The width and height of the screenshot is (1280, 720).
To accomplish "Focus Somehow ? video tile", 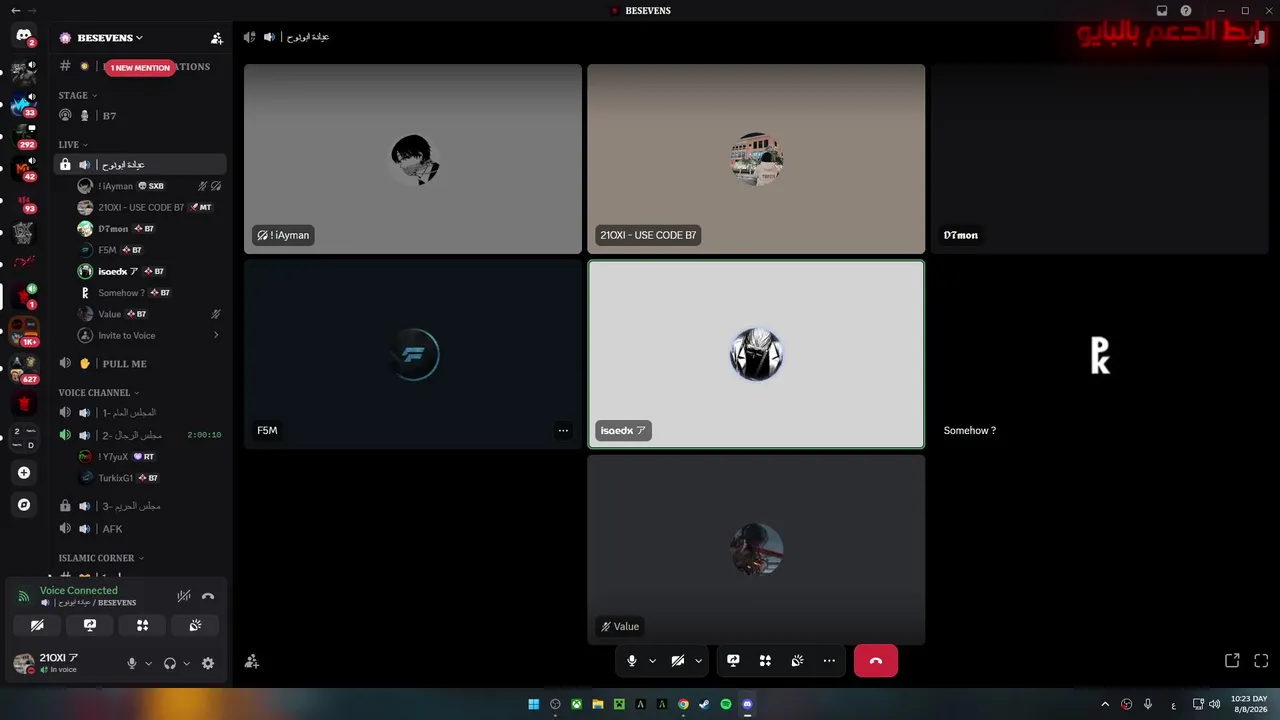I will tap(1099, 355).
